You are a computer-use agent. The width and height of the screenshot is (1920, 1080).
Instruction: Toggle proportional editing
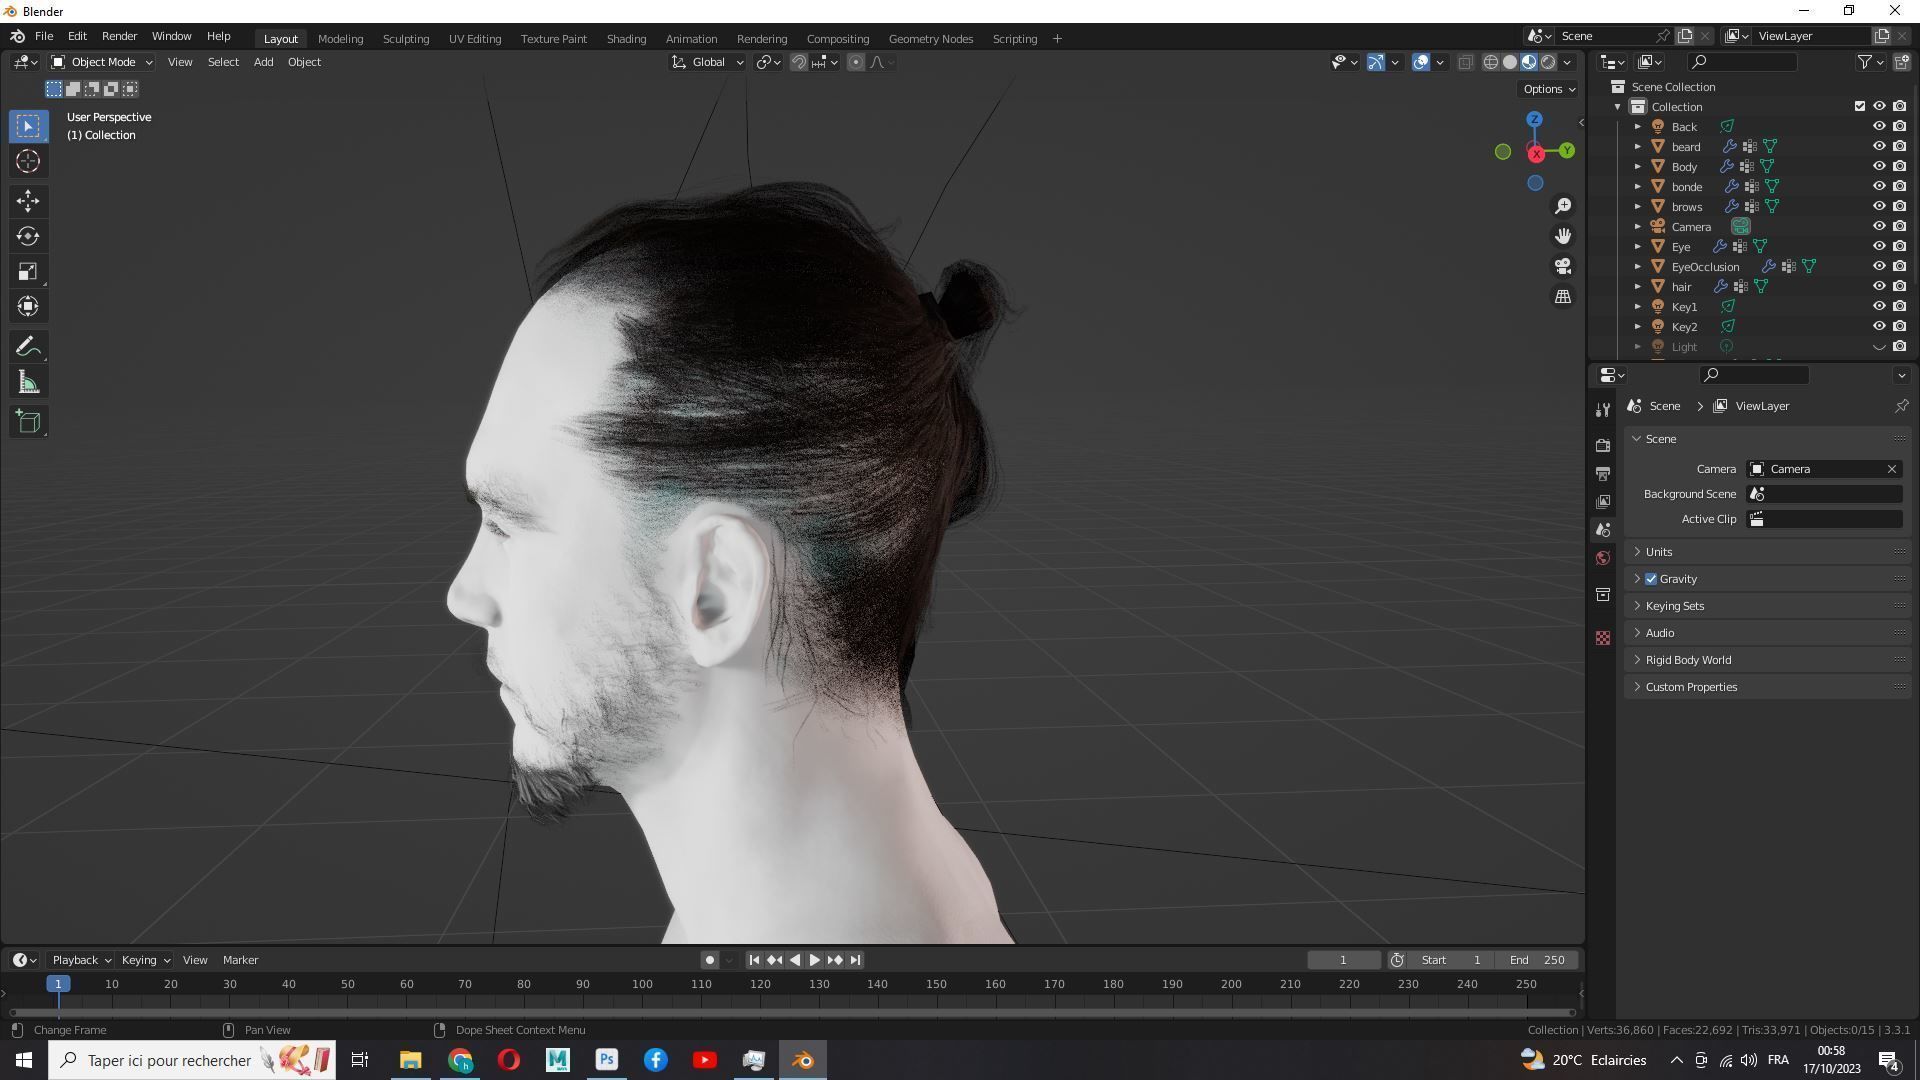point(855,62)
